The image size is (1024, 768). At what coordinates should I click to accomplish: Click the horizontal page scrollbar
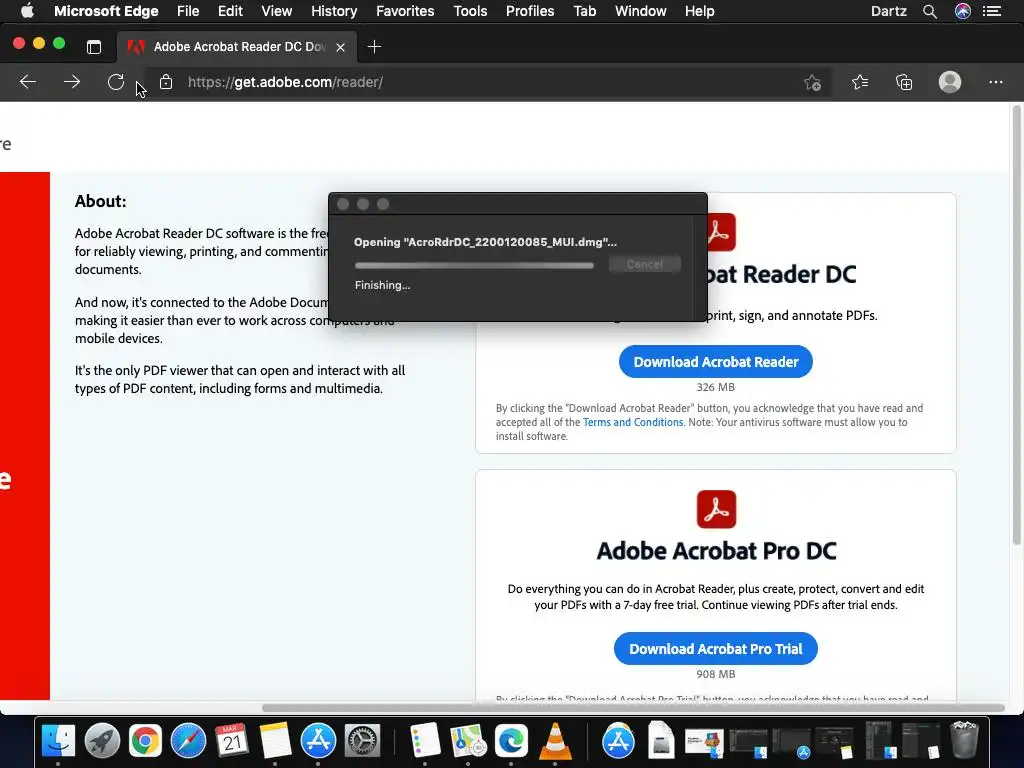click(633, 708)
